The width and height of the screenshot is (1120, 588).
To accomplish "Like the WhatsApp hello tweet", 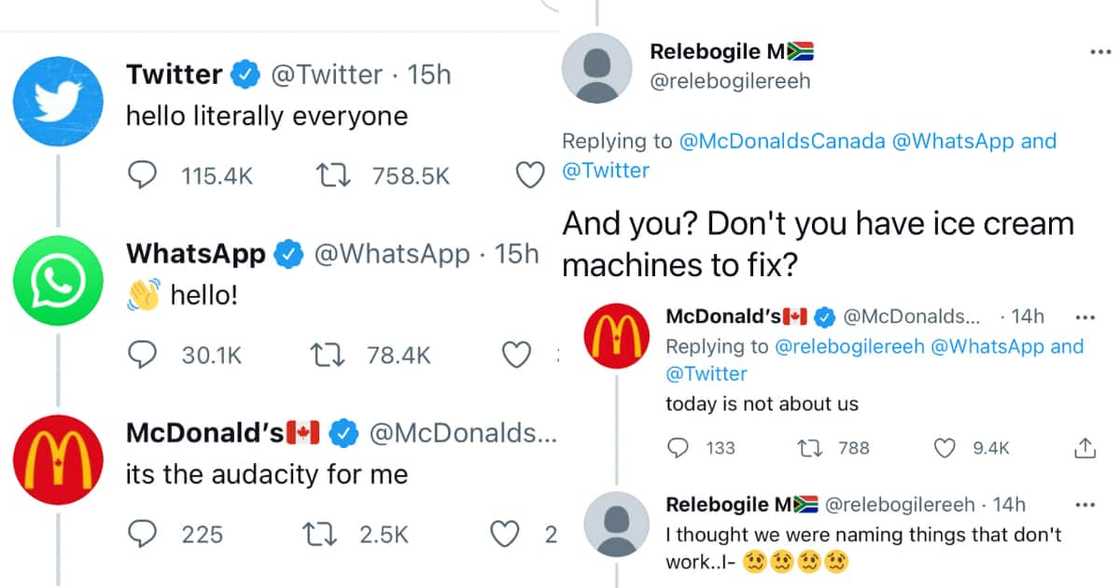I will (515, 355).
